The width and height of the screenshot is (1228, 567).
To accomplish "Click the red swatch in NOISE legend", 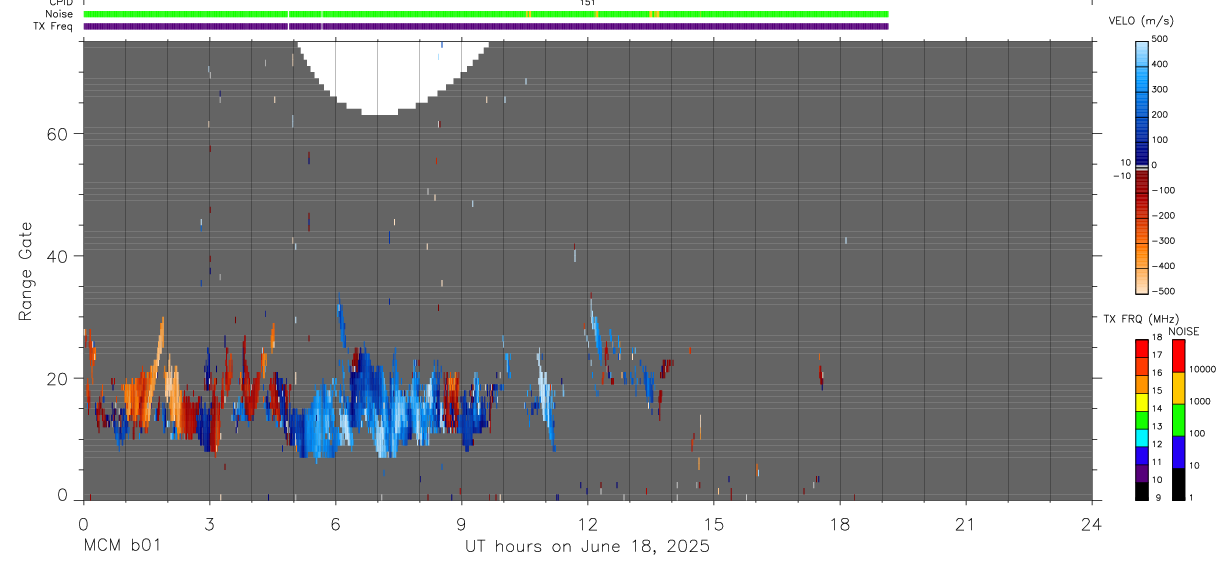I will 1178,356.
